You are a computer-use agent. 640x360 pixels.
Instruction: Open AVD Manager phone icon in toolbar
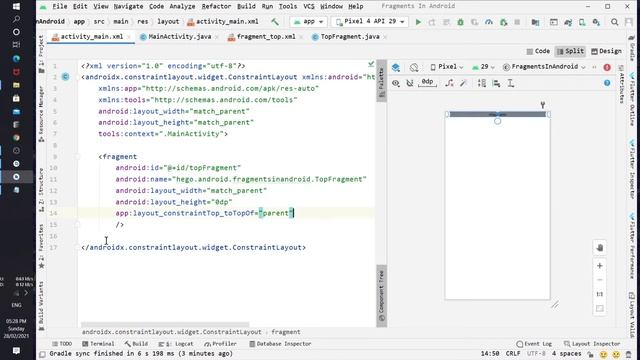pyautogui.click(x=582, y=22)
